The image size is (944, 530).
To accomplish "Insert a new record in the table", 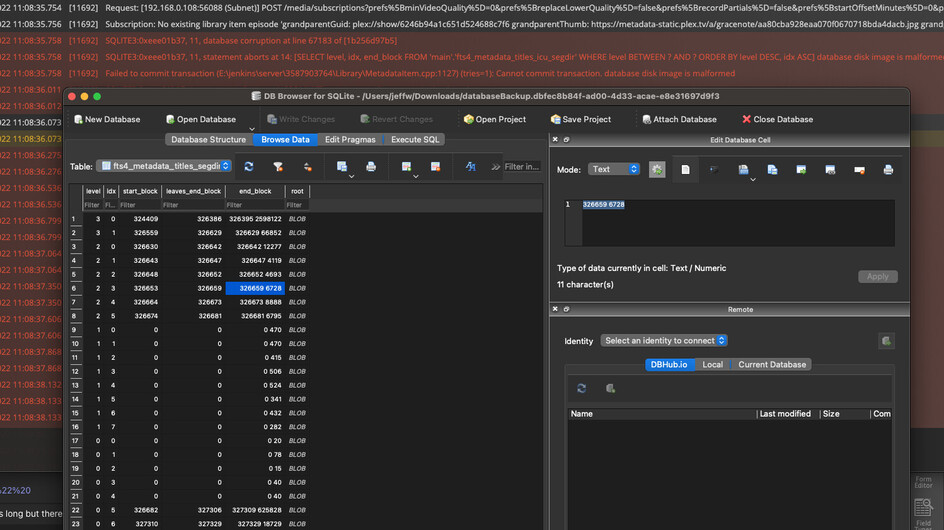I will 406,167.
